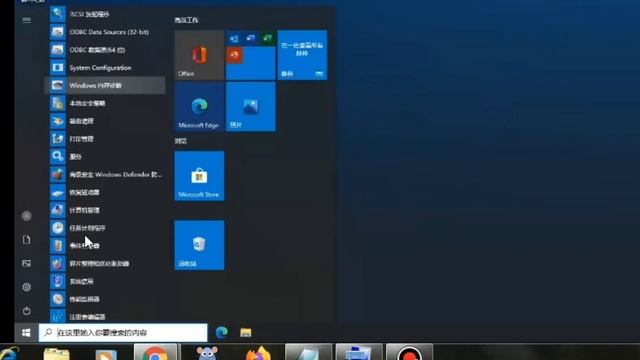Click the Power button in Start menu
The height and width of the screenshot is (360, 640).
tap(27, 311)
